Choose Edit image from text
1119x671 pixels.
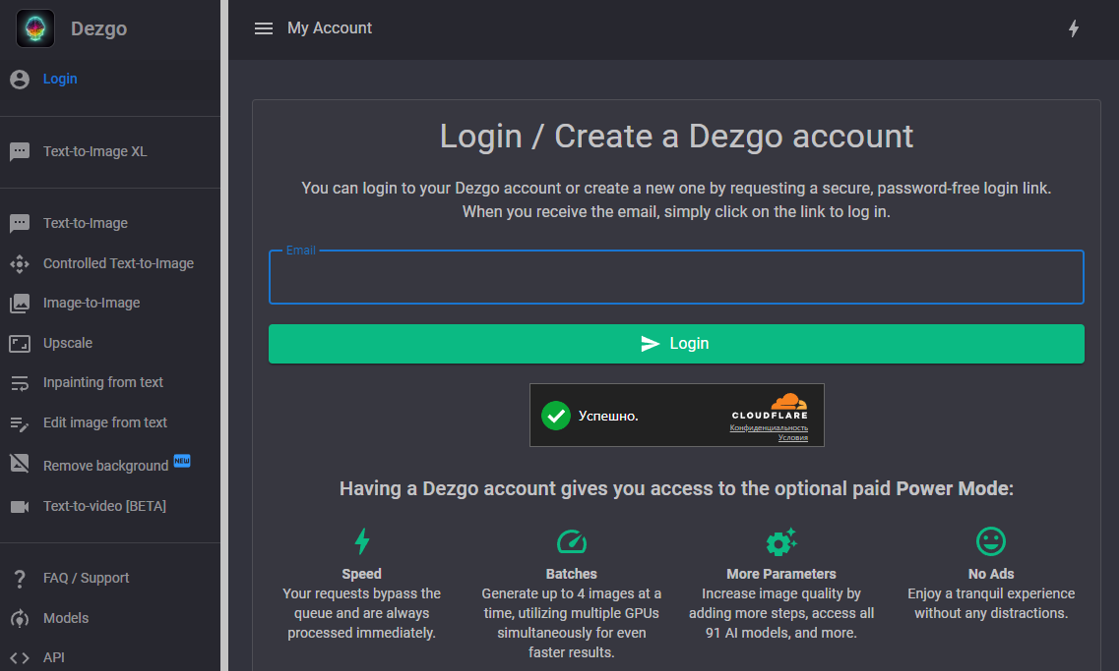(110, 423)
